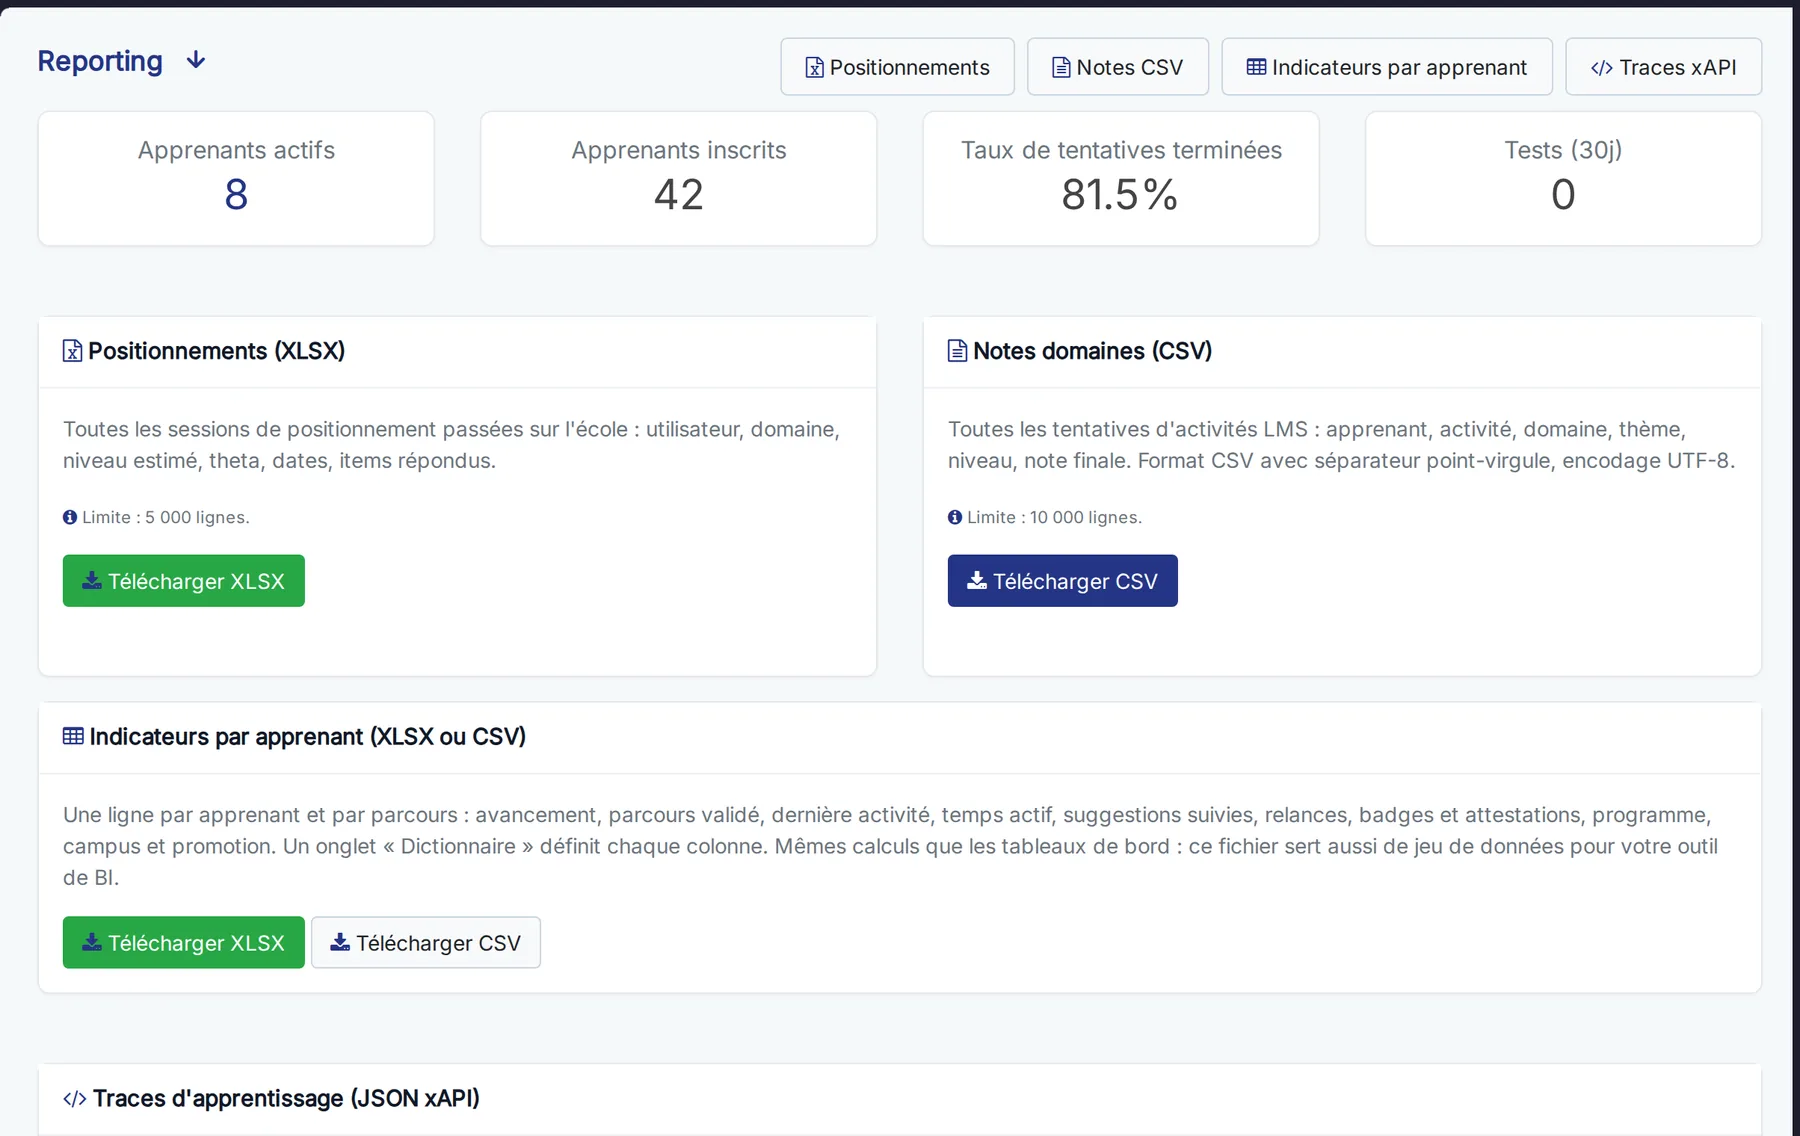Click the table icon in Indicateurs par apprenant (XLSX ou CSV) heading
Screen dimensions: 1800x1136
[x=73, y=736]
